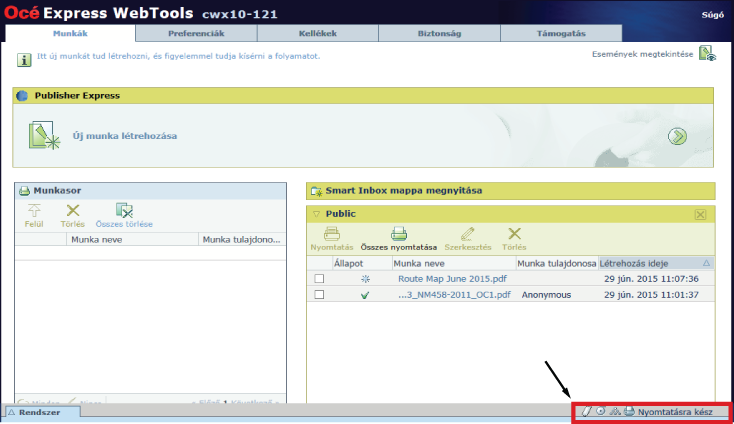Click Összes törlése to delete all queue jobs
The height and width of the screenshot is (424, 734).
(124, 215)
